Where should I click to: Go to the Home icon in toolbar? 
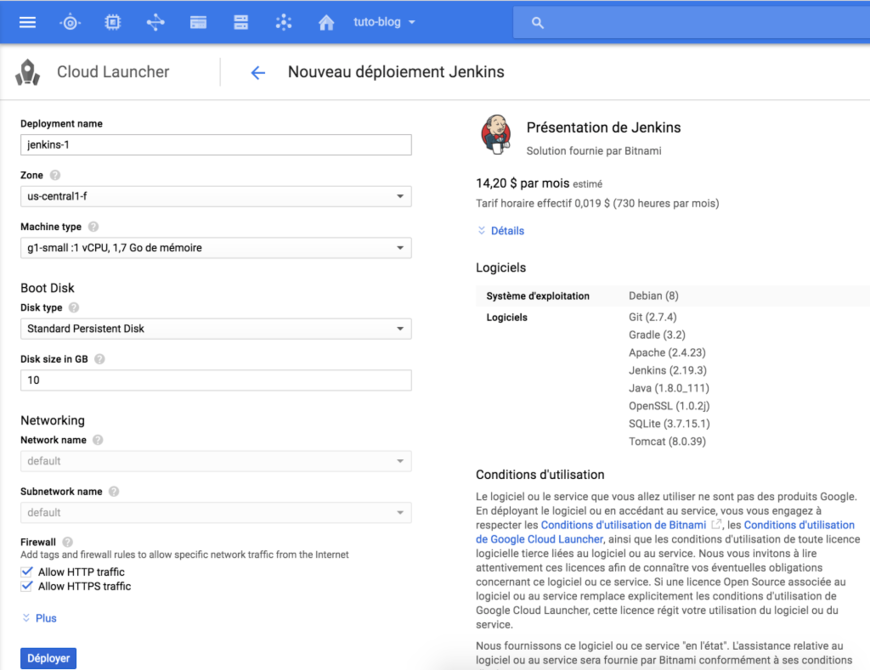[x=326, y=21]
